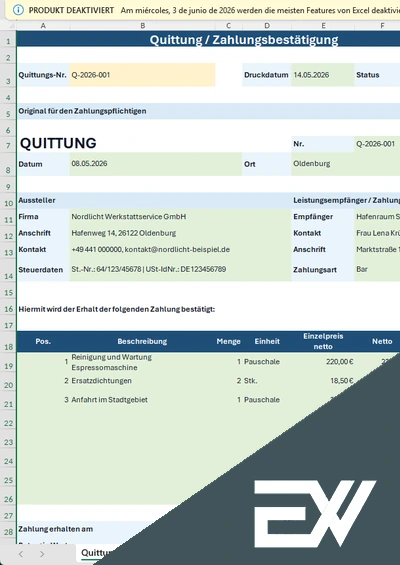Go to next sheet with the right arrow

42,554
